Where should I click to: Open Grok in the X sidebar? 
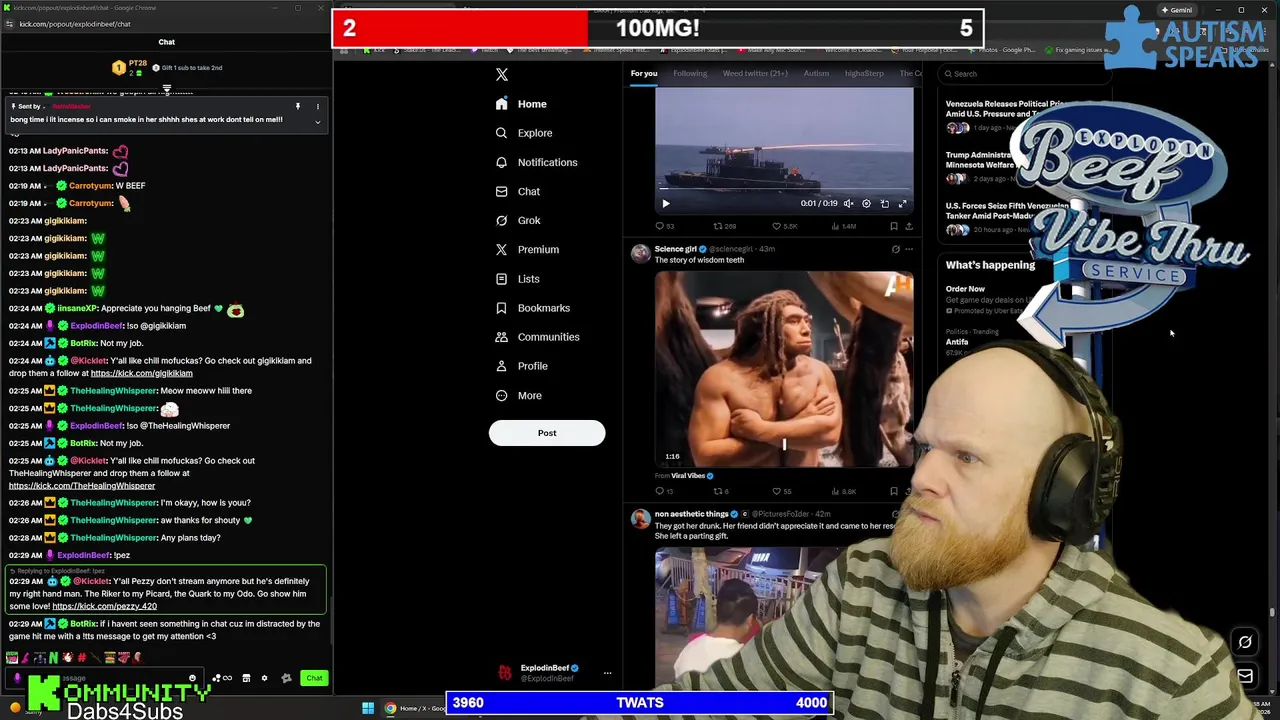pyautogui.click(x=518, y=220)
